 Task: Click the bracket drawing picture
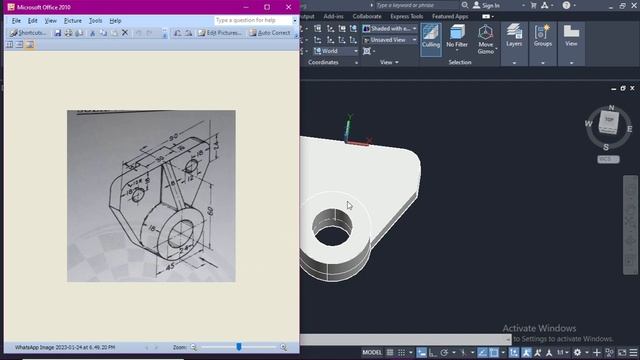coord(151,196)
